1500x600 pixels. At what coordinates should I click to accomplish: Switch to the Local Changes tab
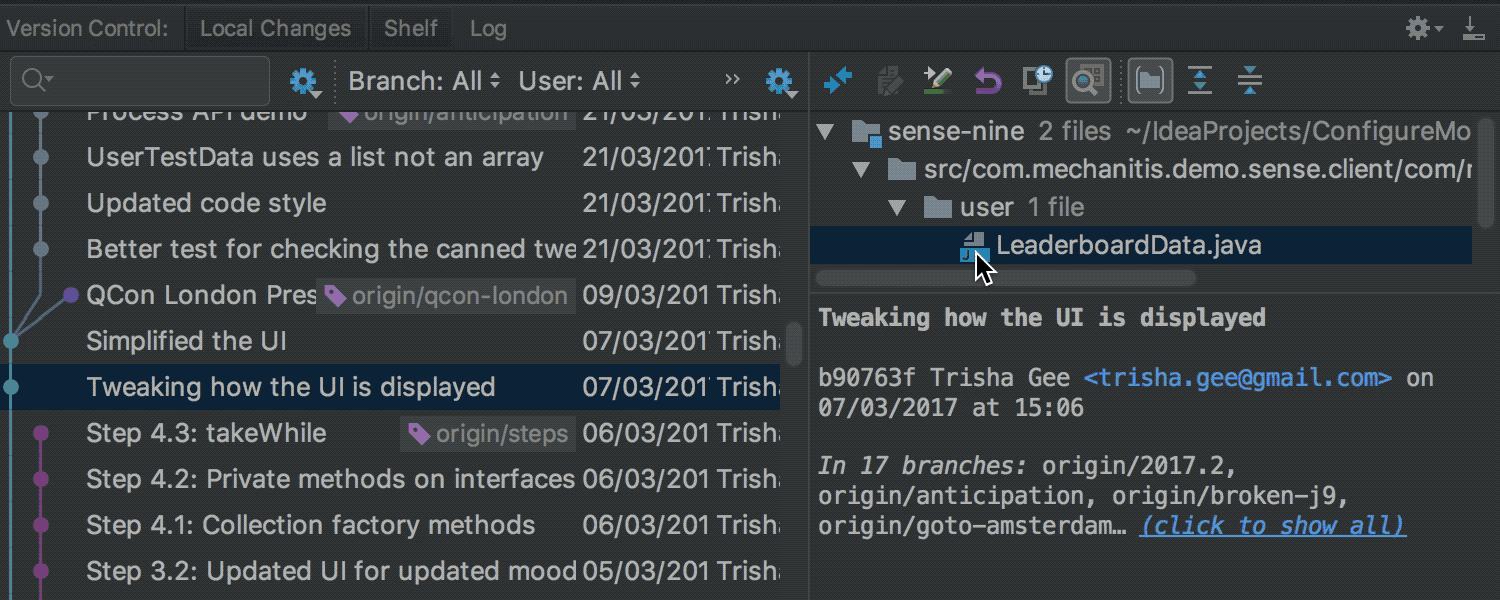[276, 28]
